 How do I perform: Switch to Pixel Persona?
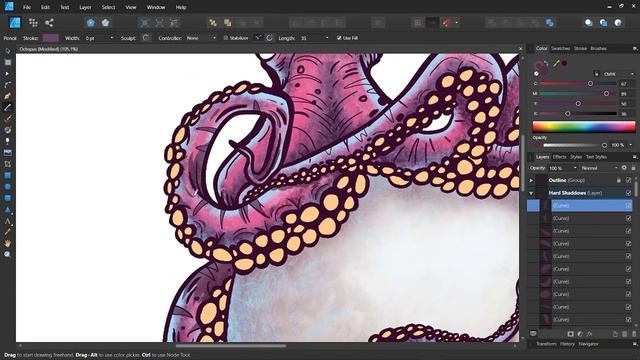click(x=33, y=22)
